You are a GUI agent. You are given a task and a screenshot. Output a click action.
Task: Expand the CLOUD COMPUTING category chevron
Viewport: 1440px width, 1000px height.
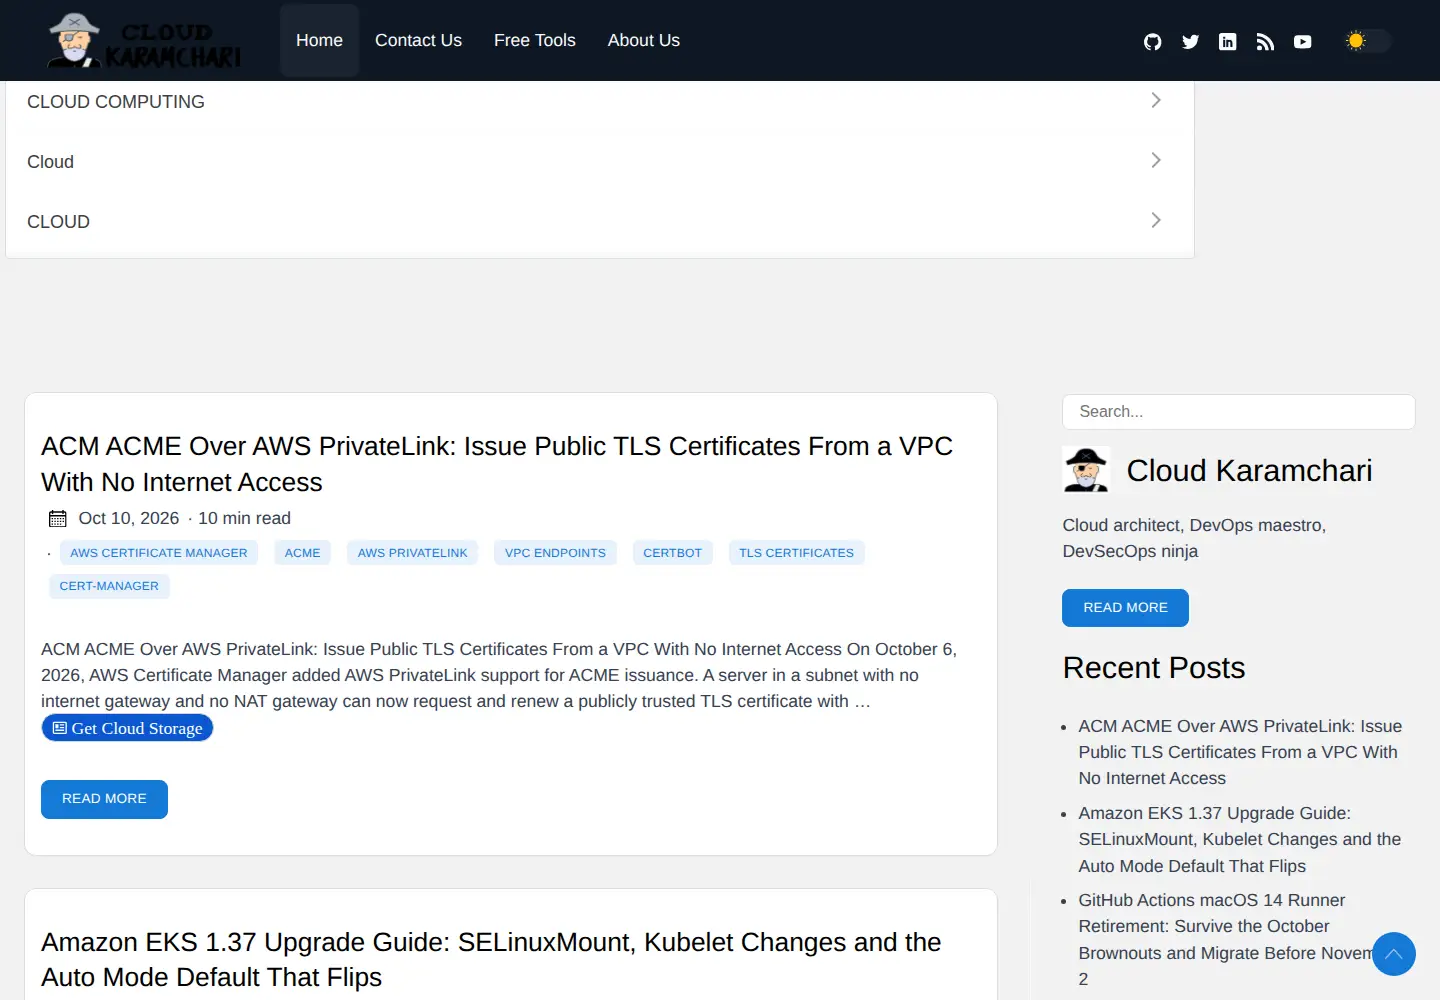click(x=1156, y=100)
